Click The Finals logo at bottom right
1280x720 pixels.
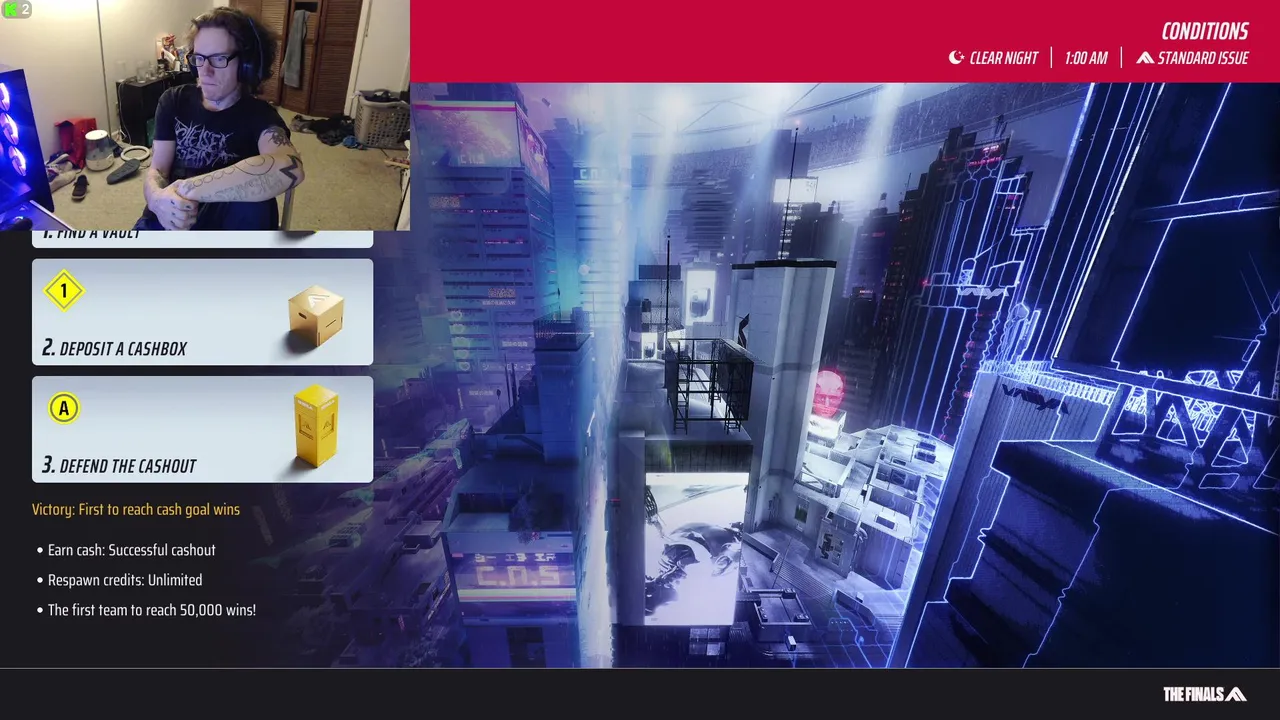point(1204,693)
